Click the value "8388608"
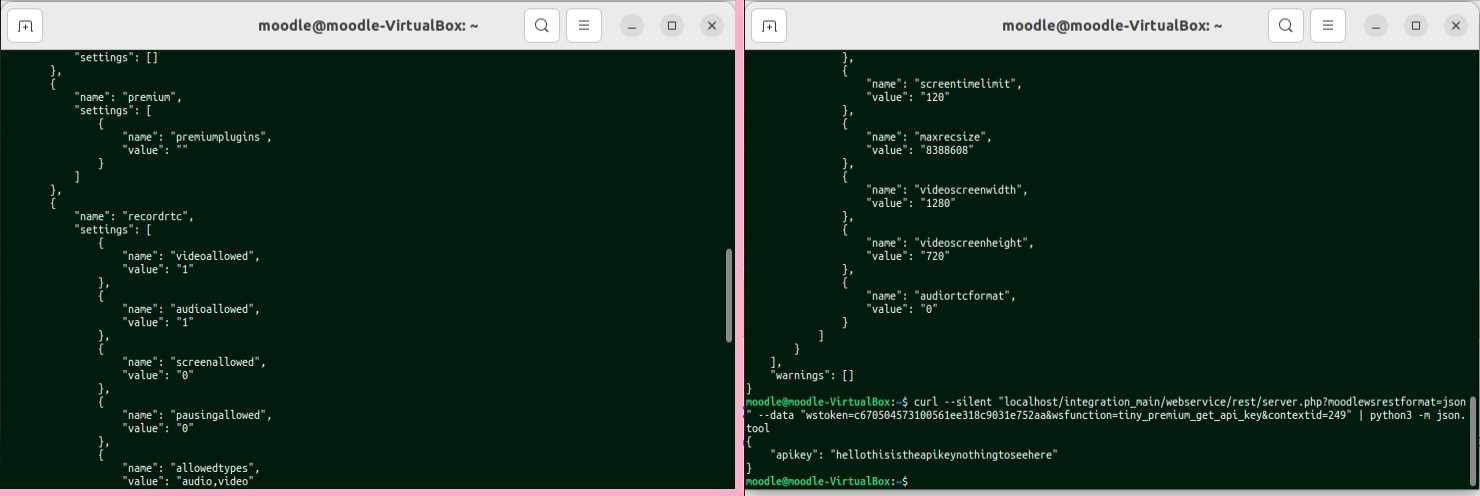The width and height of the screenshot is (1480, 496). [x=947, y=150]
